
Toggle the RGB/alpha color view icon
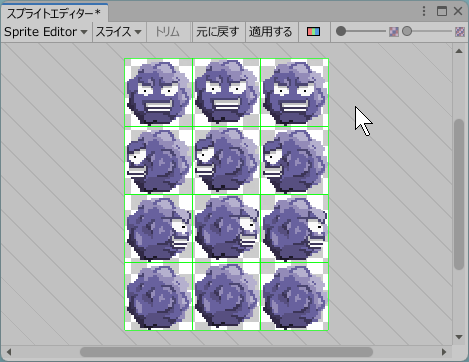313,32
